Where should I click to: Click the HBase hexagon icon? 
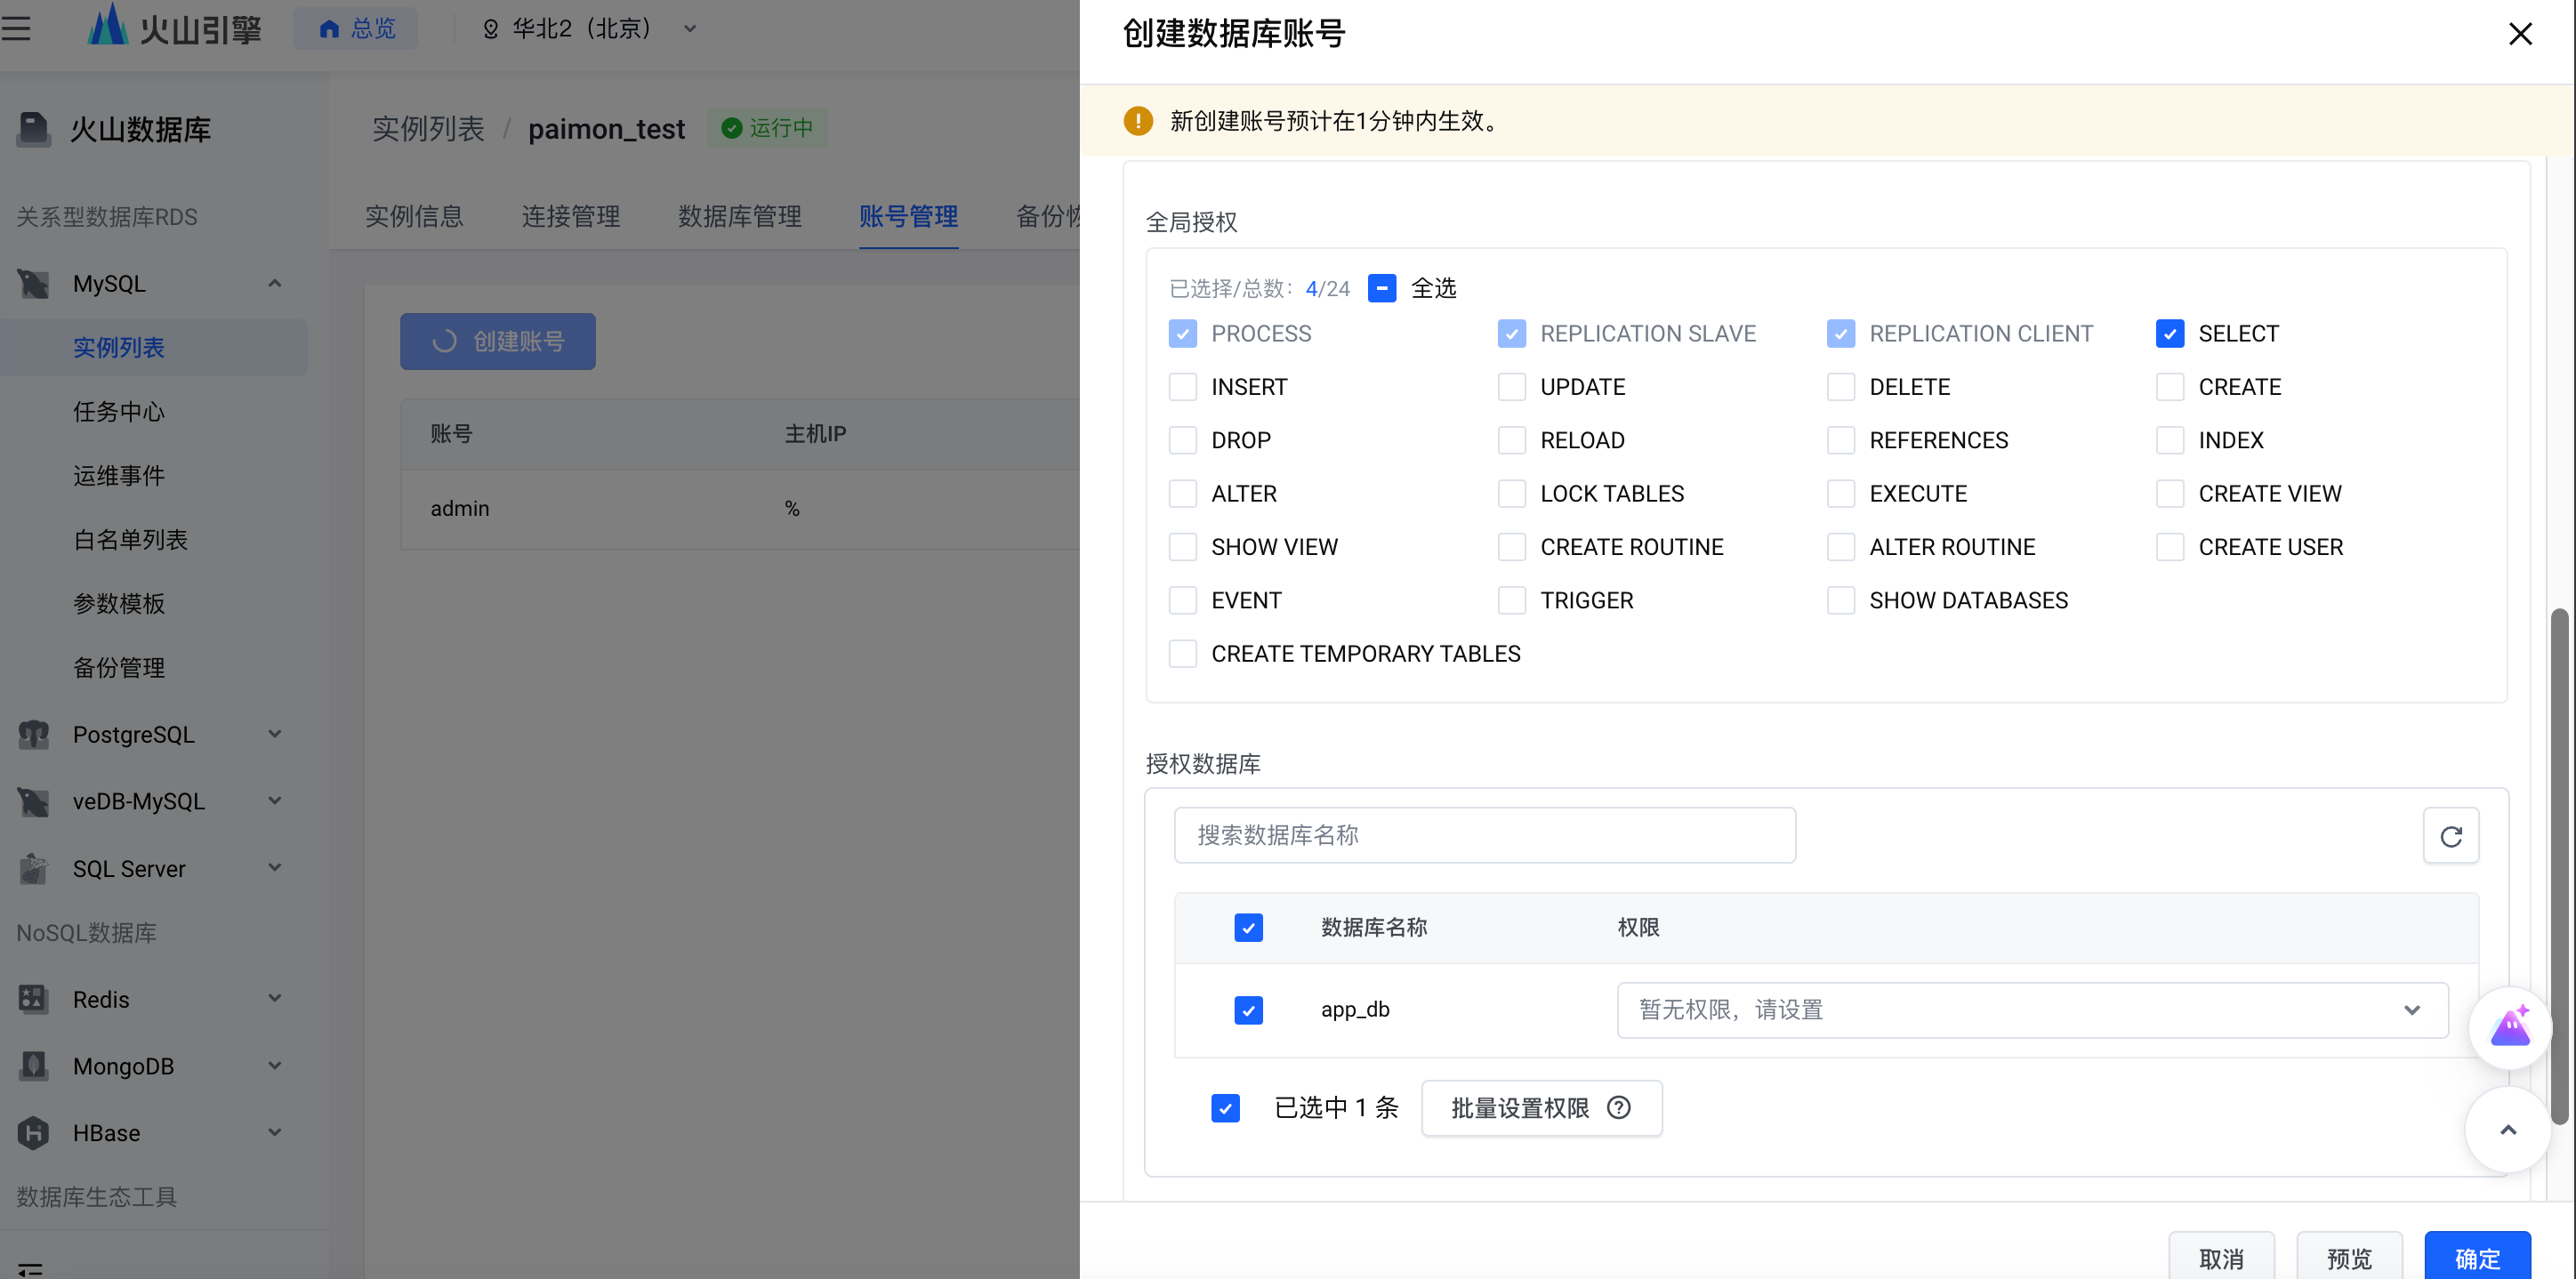point(33,1133)
